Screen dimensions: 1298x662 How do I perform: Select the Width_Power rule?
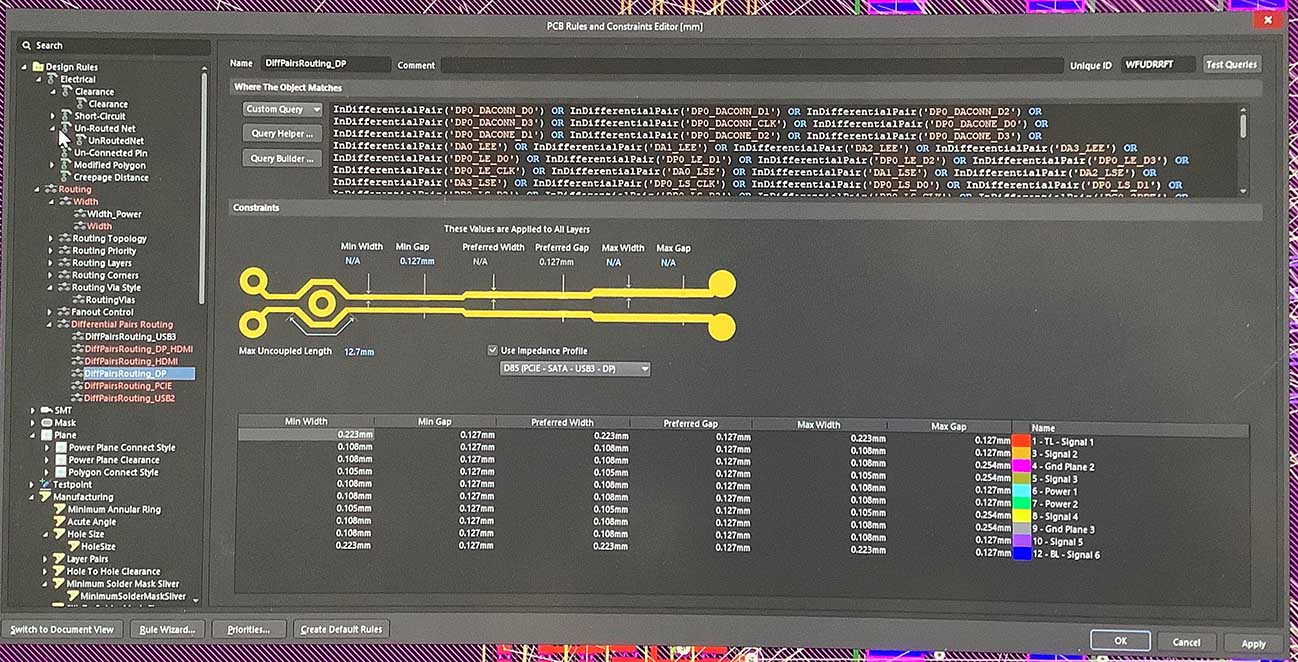[114, 214]
